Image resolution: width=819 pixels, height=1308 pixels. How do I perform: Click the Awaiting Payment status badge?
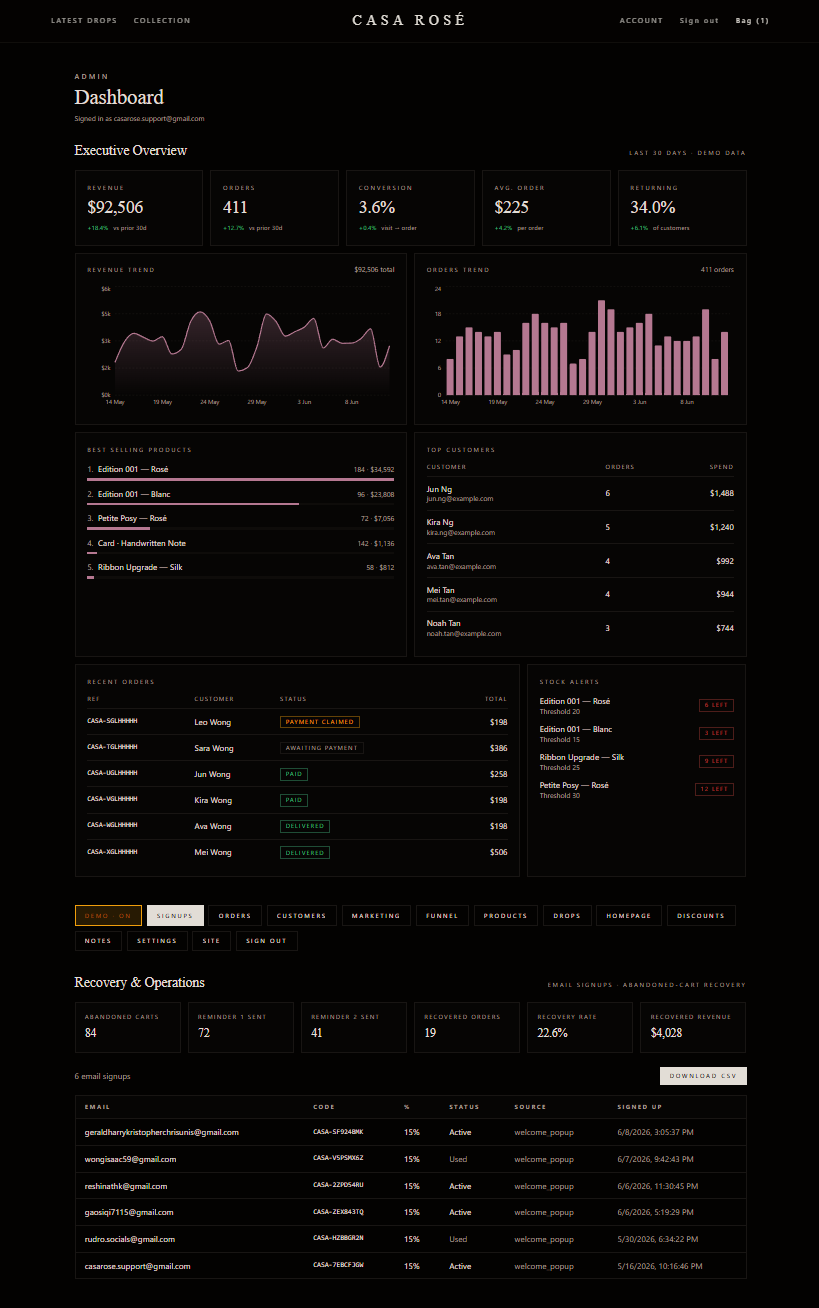click(321, 748)
